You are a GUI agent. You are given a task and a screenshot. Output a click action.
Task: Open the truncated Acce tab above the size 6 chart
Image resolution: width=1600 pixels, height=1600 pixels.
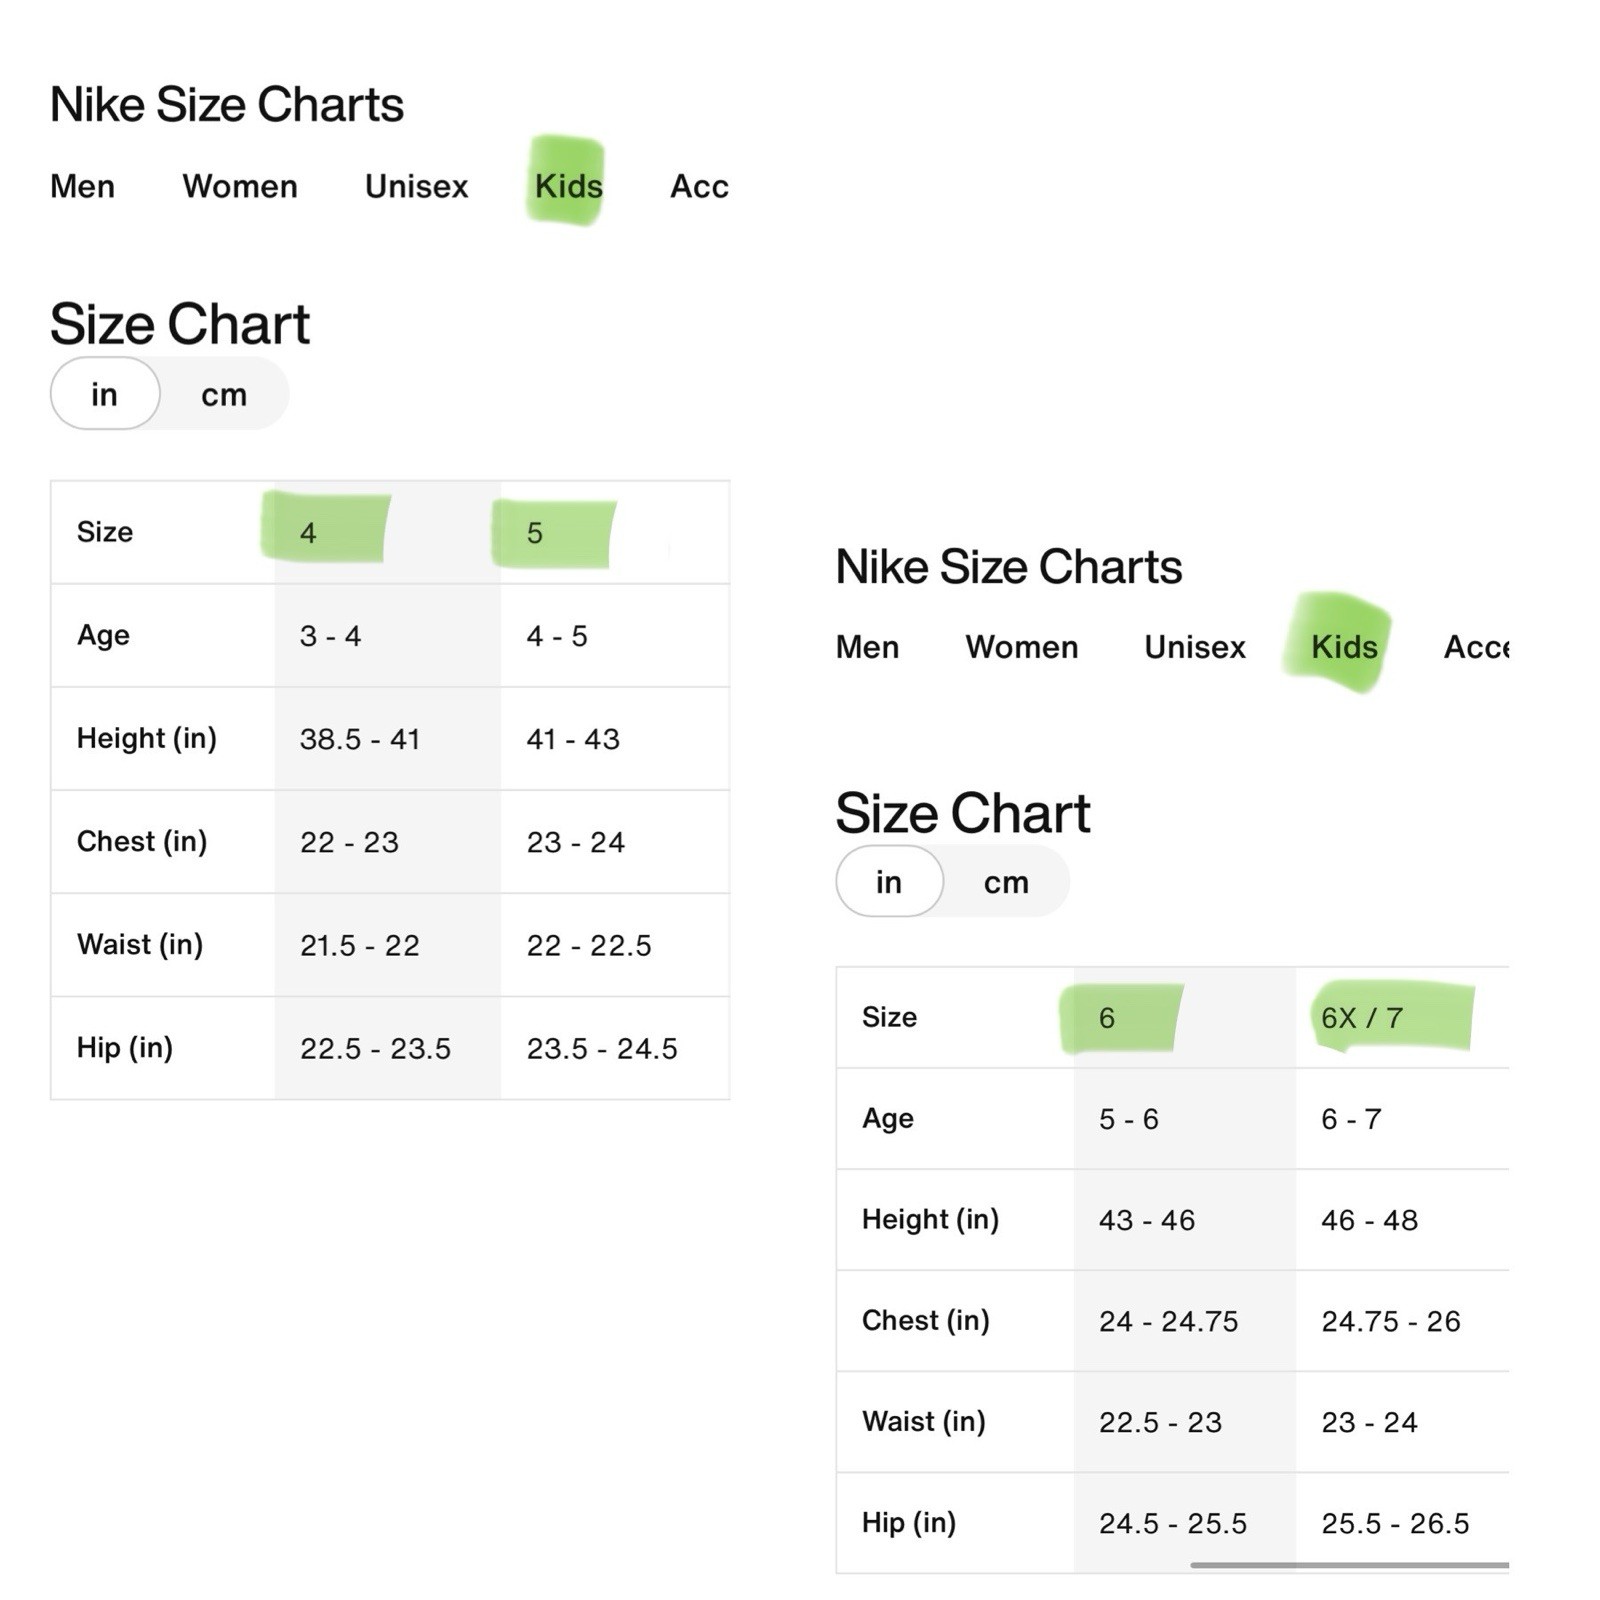pyautogui.click(x=1475, y=648)
